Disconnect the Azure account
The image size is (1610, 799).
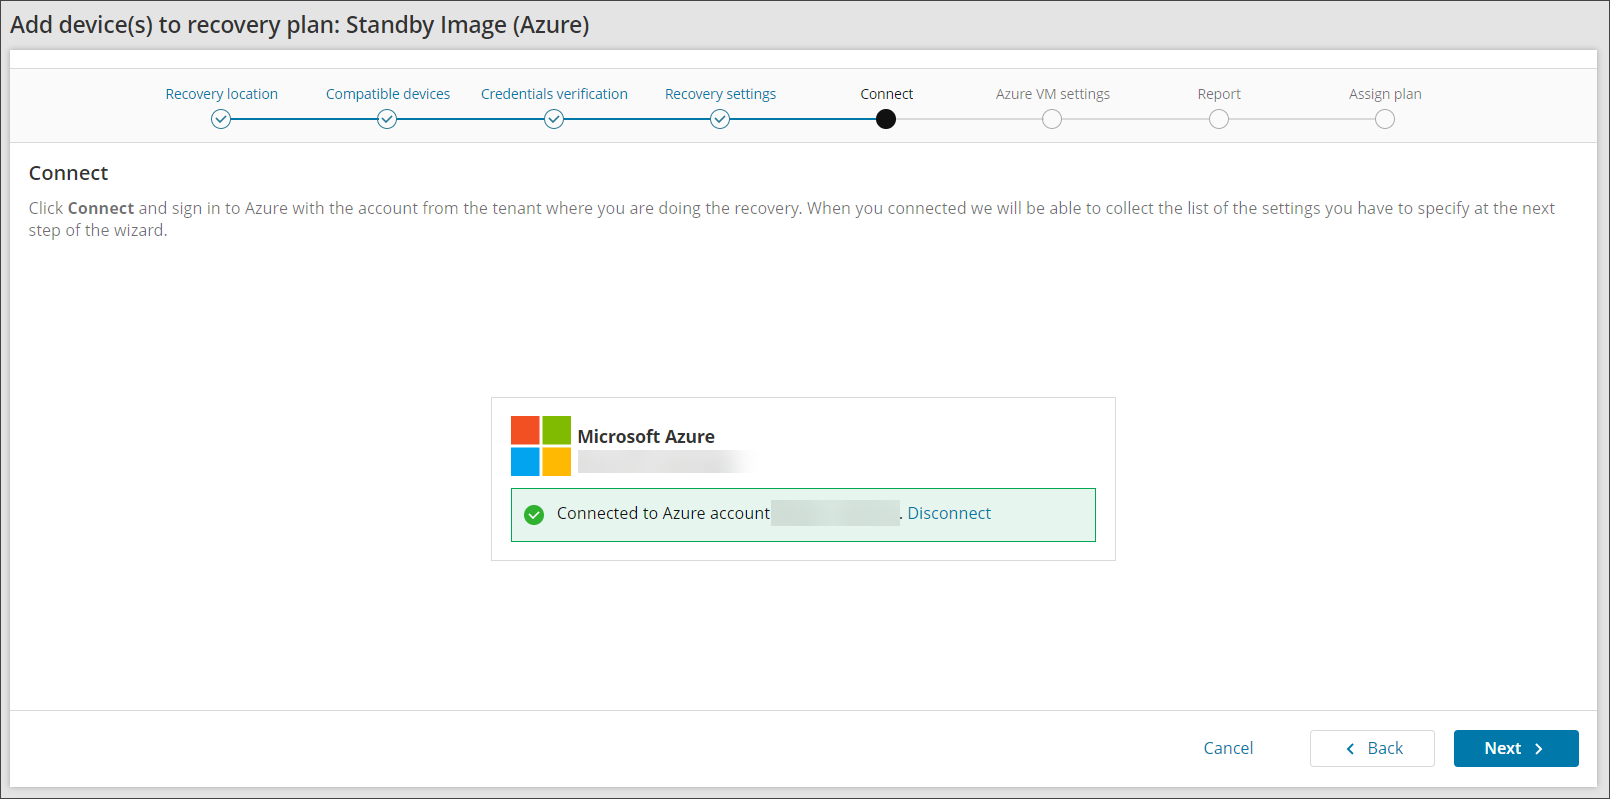tap(948, 513)
